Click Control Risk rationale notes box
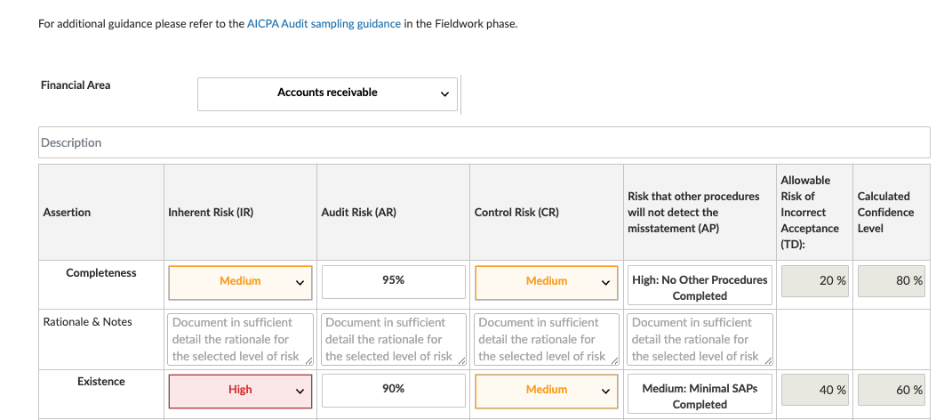936x420 pixels. coord(547,339)
